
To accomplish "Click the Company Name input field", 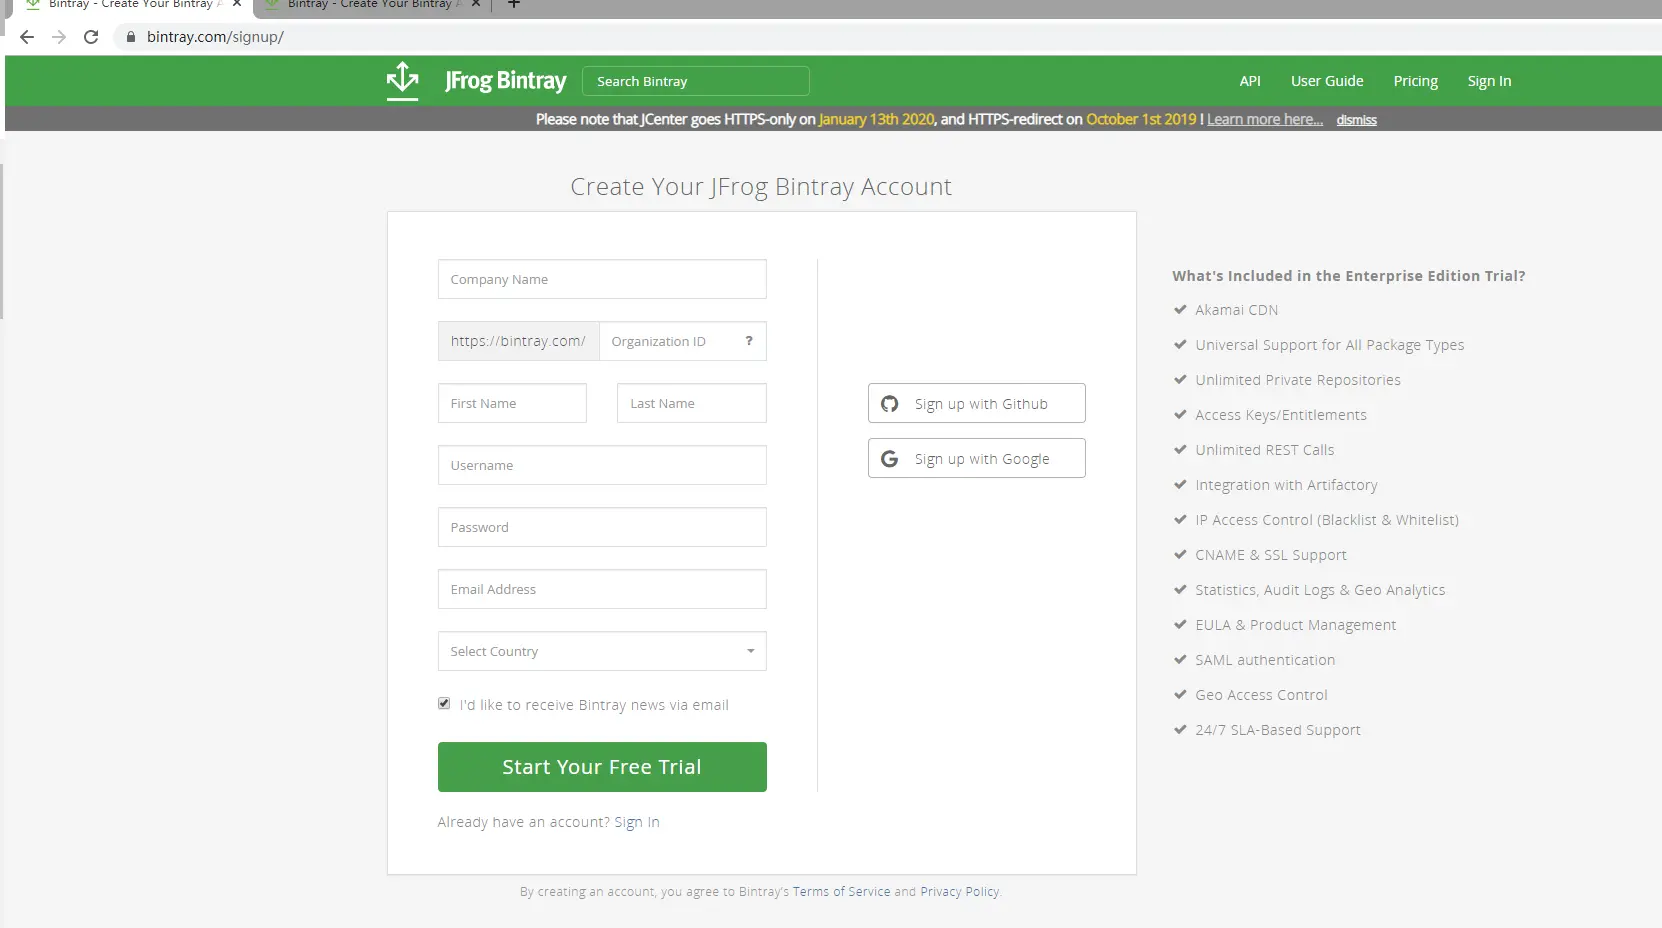I will tap(602, 279).
